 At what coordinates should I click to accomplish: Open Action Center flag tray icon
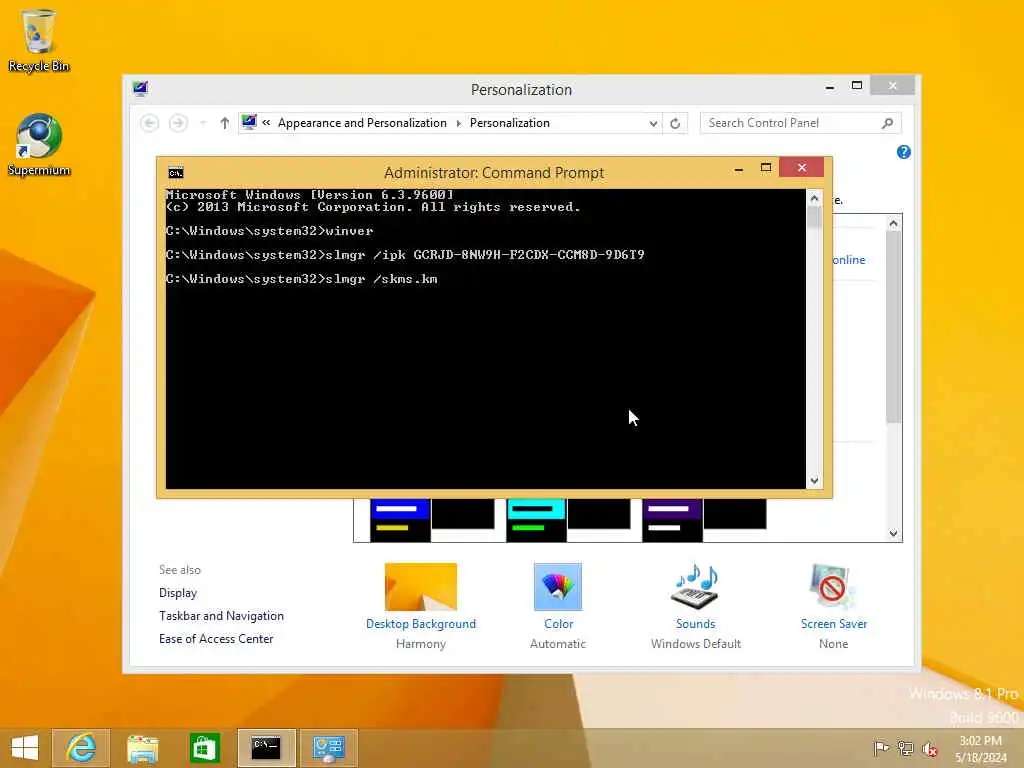(x=881, y=748)
